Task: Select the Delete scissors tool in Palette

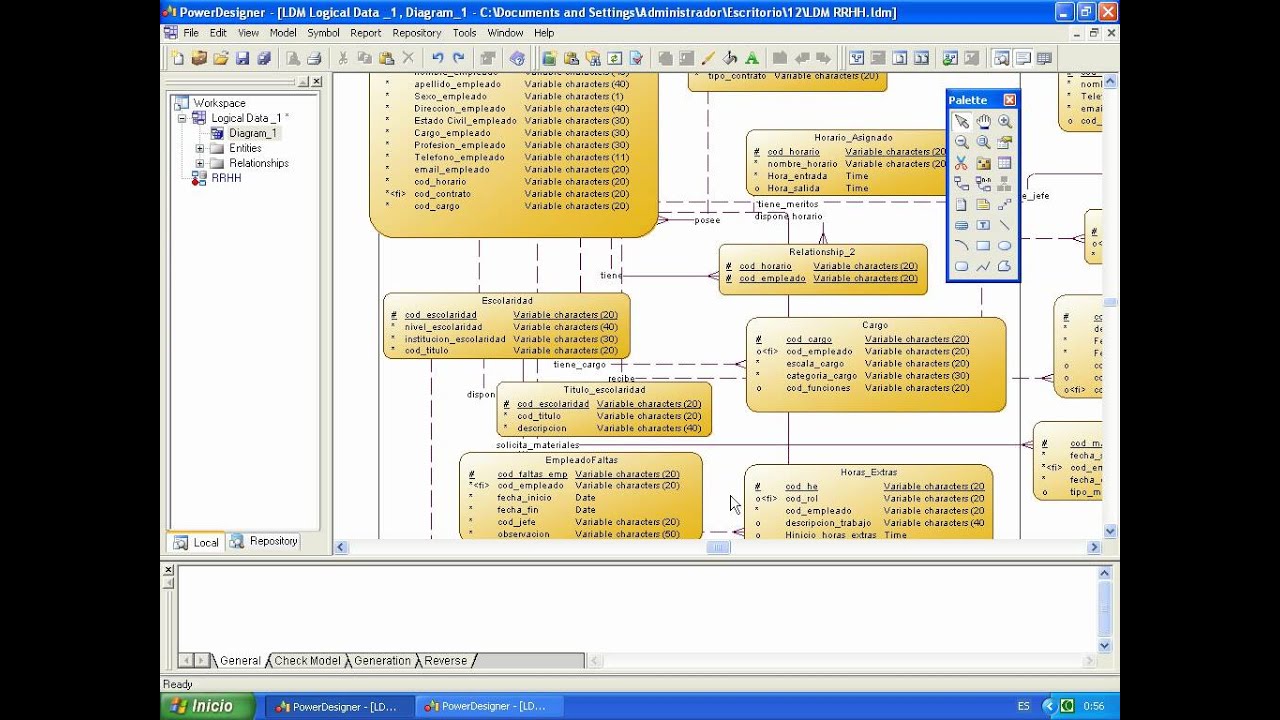Action: tap(961, 163)
